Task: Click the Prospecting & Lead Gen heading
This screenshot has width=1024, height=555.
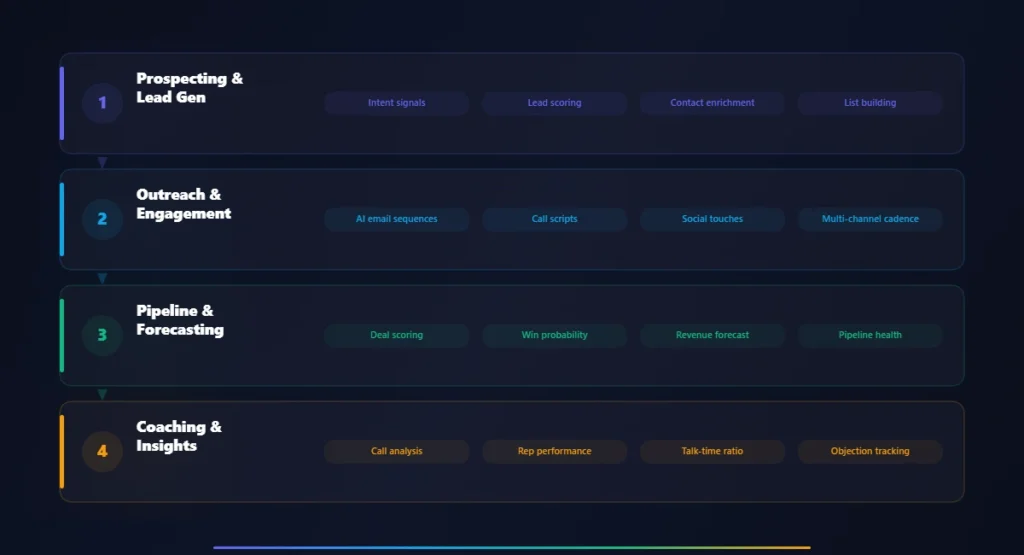Action: click(x=189, y=87)
